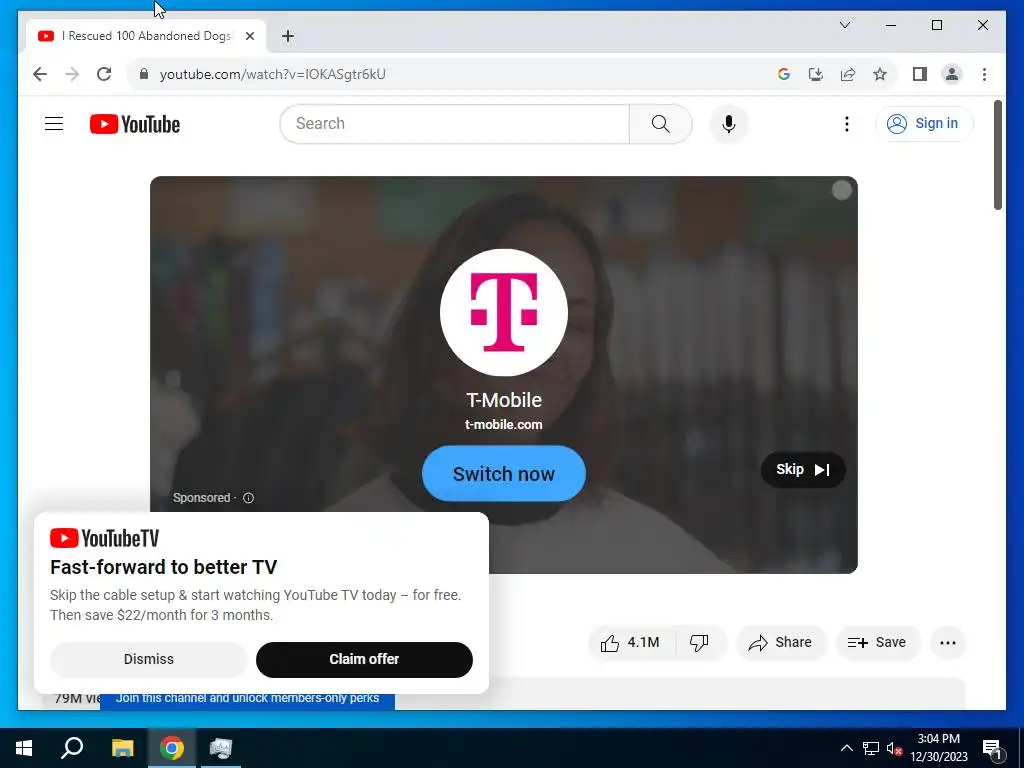Click the T-Mobile logo in the ad
Viewport: 1024px width, 768px height.
pyautogui.click(x=504, y=312)
